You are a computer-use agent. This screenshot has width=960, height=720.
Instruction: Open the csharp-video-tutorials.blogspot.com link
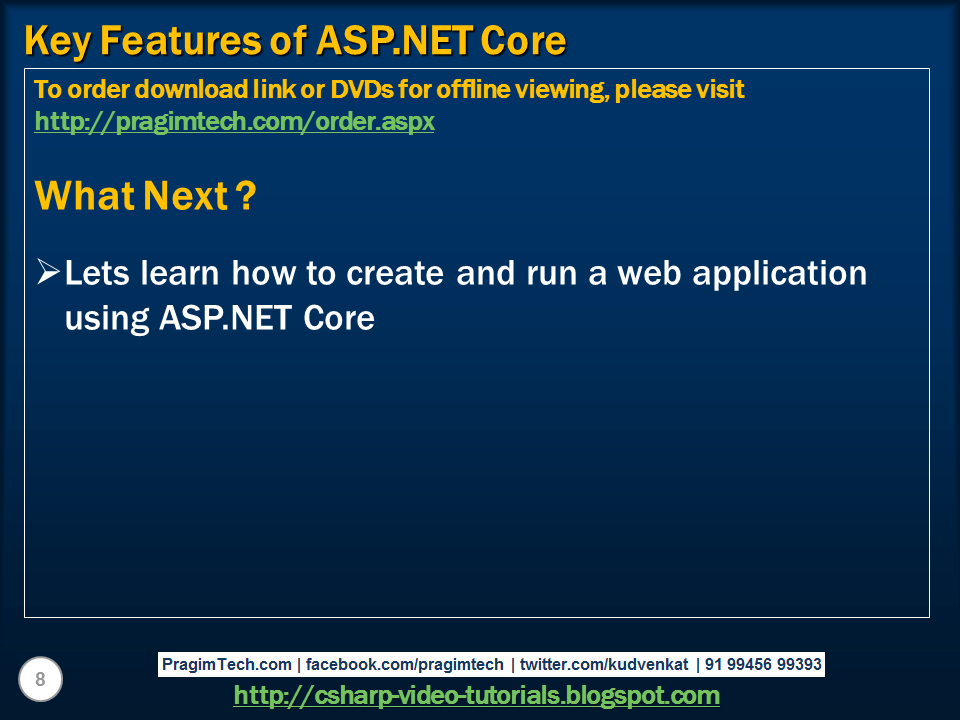(480, 692)
